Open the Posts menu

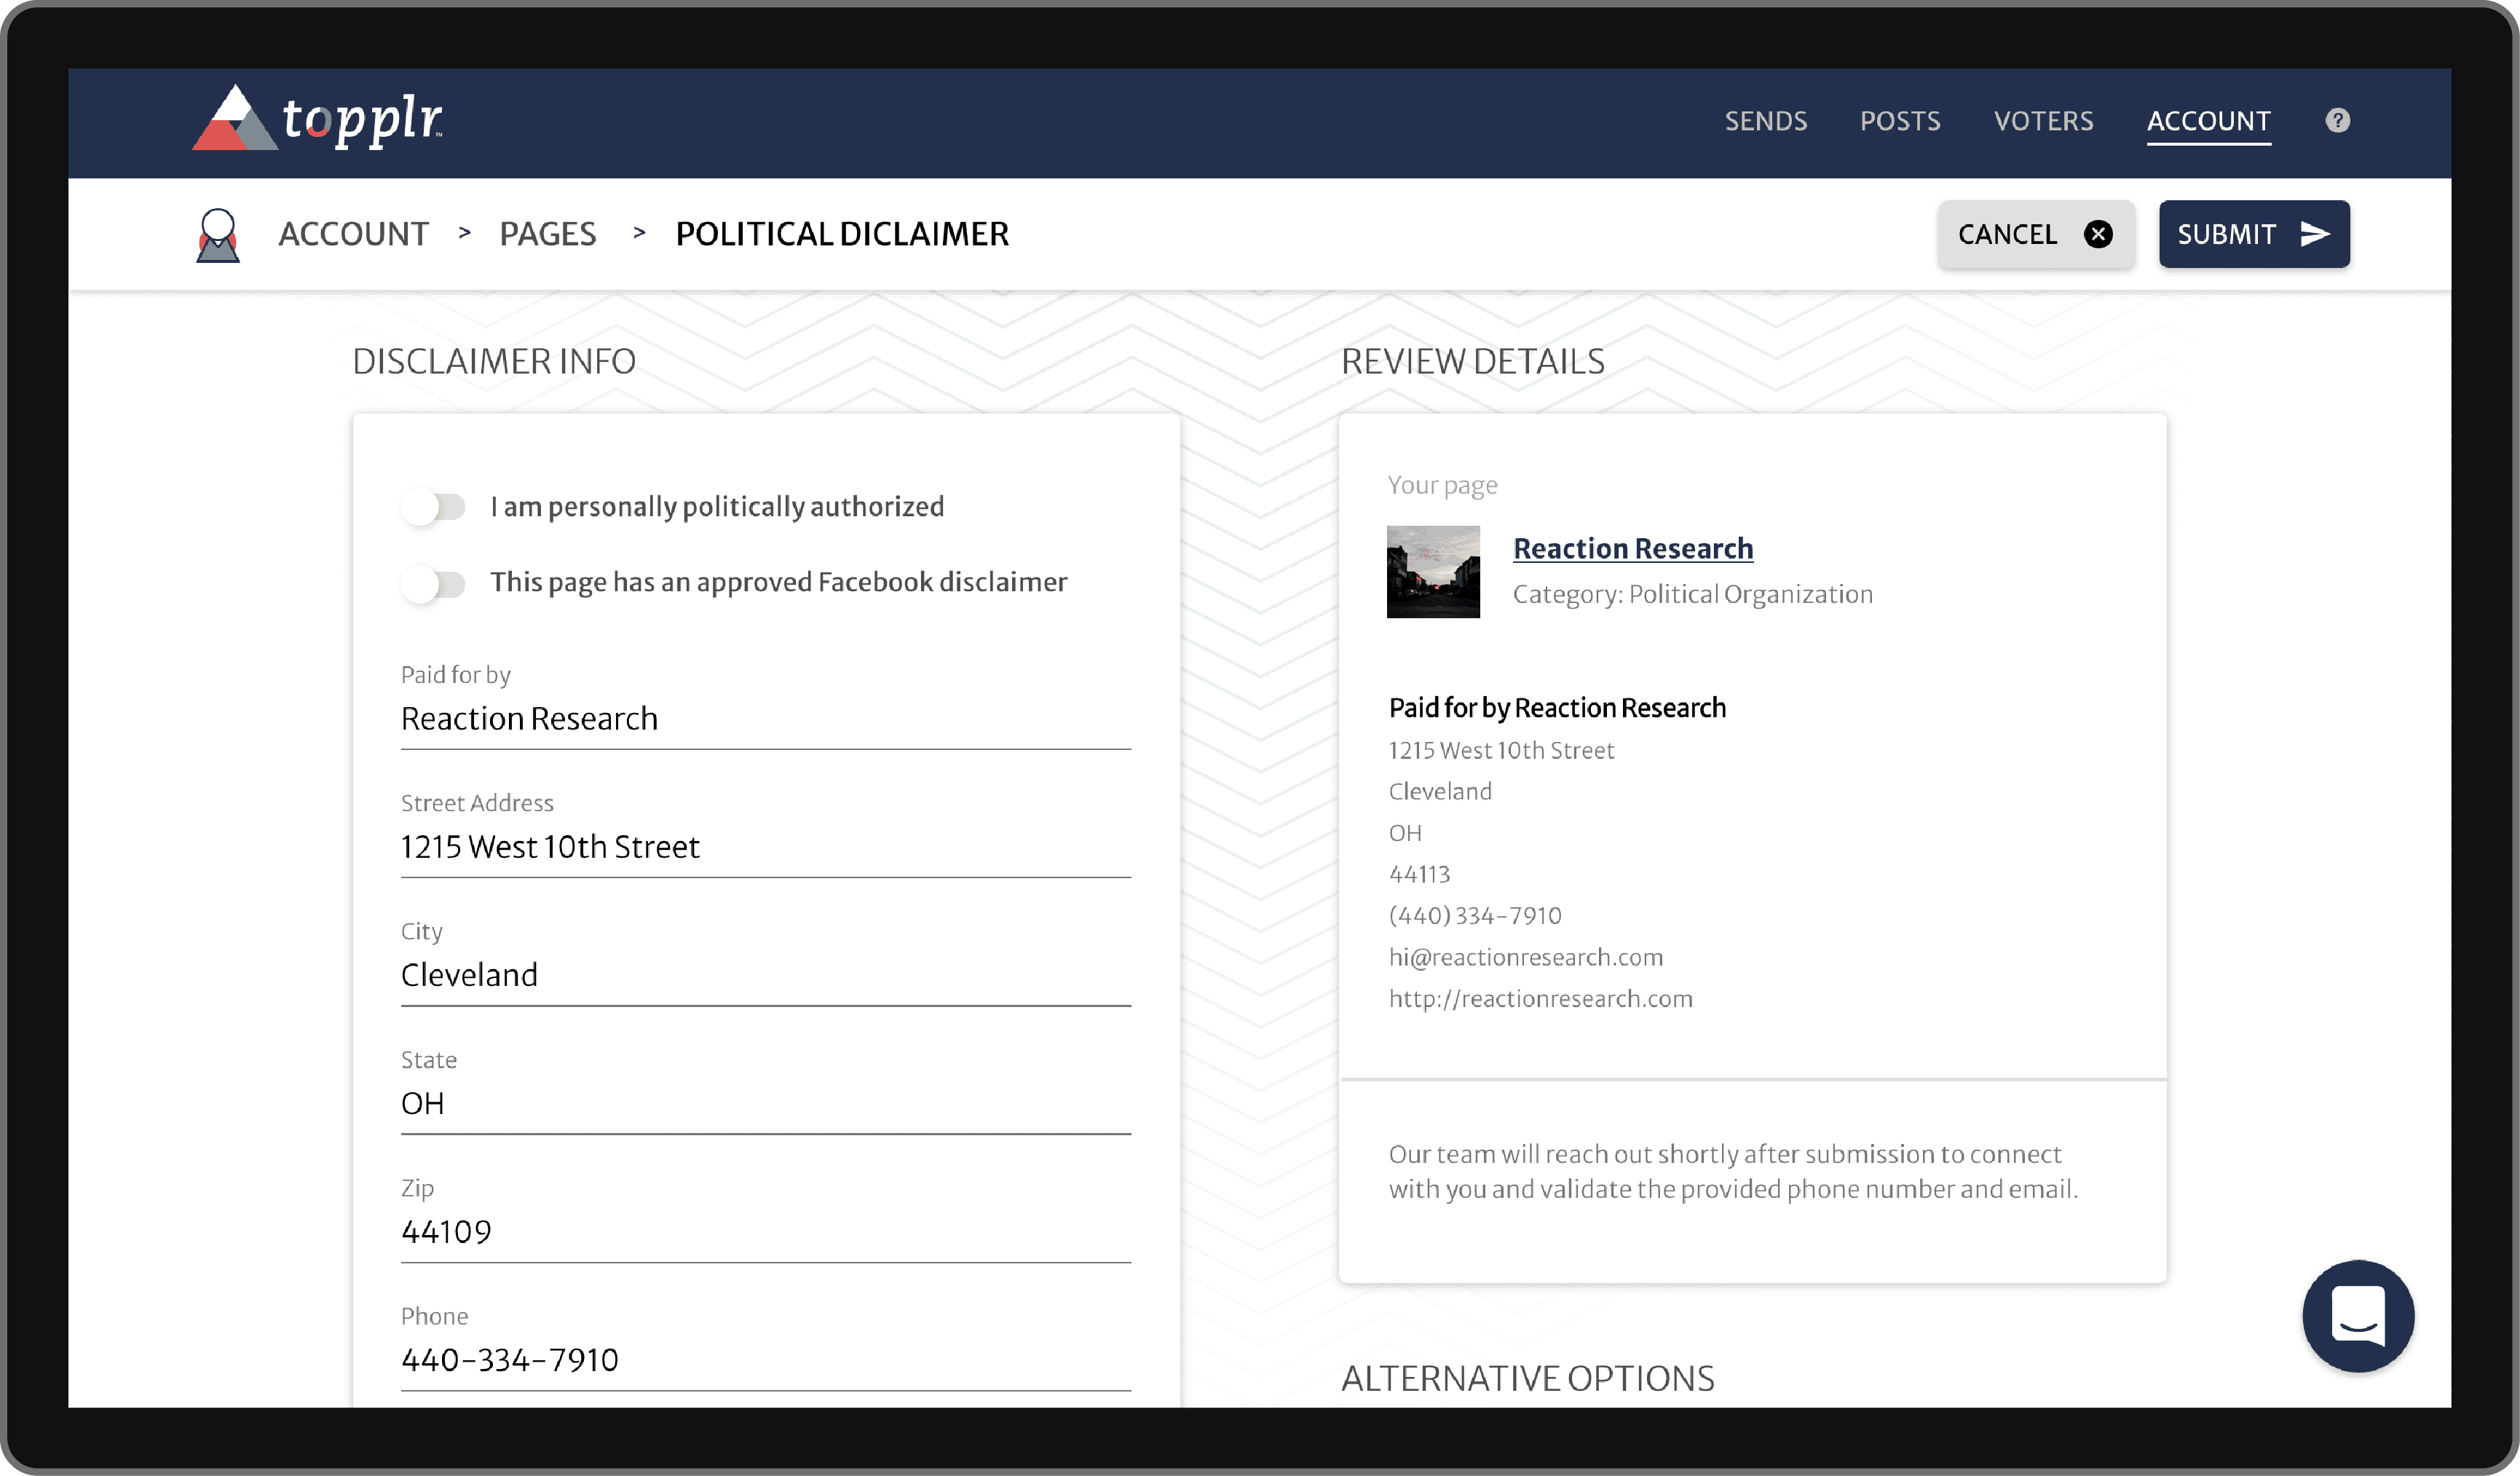[x=1900, y=121]
